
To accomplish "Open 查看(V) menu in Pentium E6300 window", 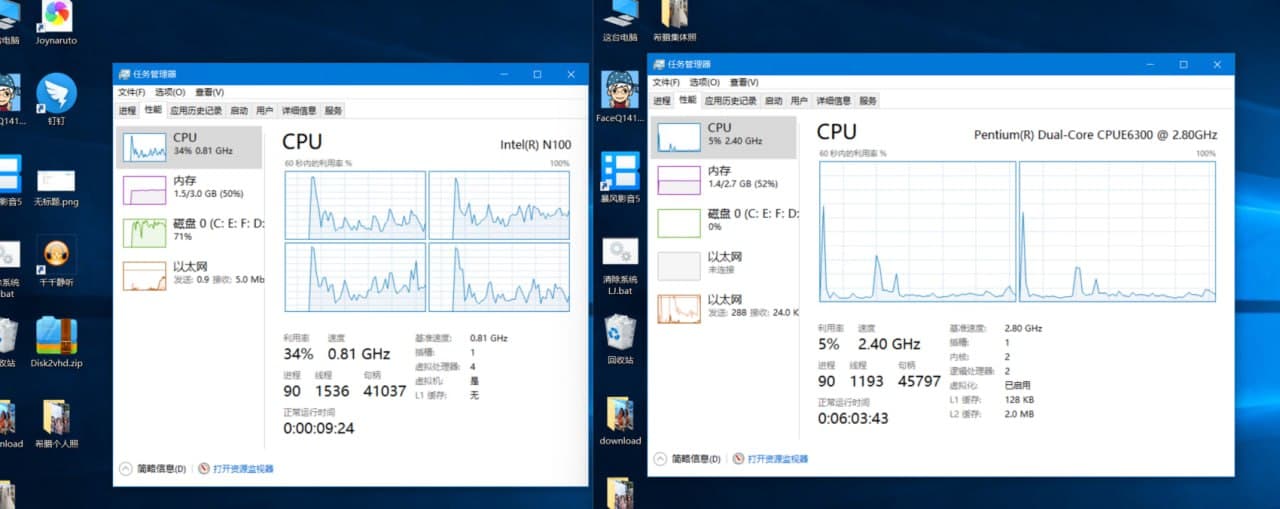I will click(x=744, y=82).
